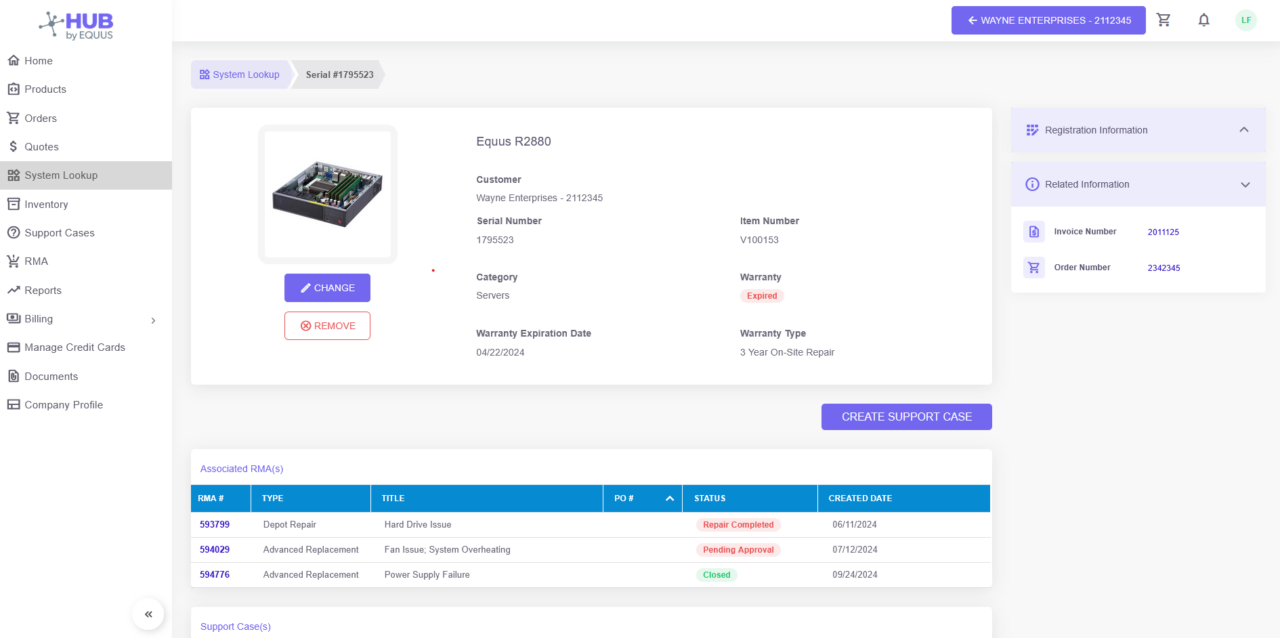The width and height of the screenshot is (1280, 638).
Task: Sort by PO # column arrow
Action: tap(670, 498)
